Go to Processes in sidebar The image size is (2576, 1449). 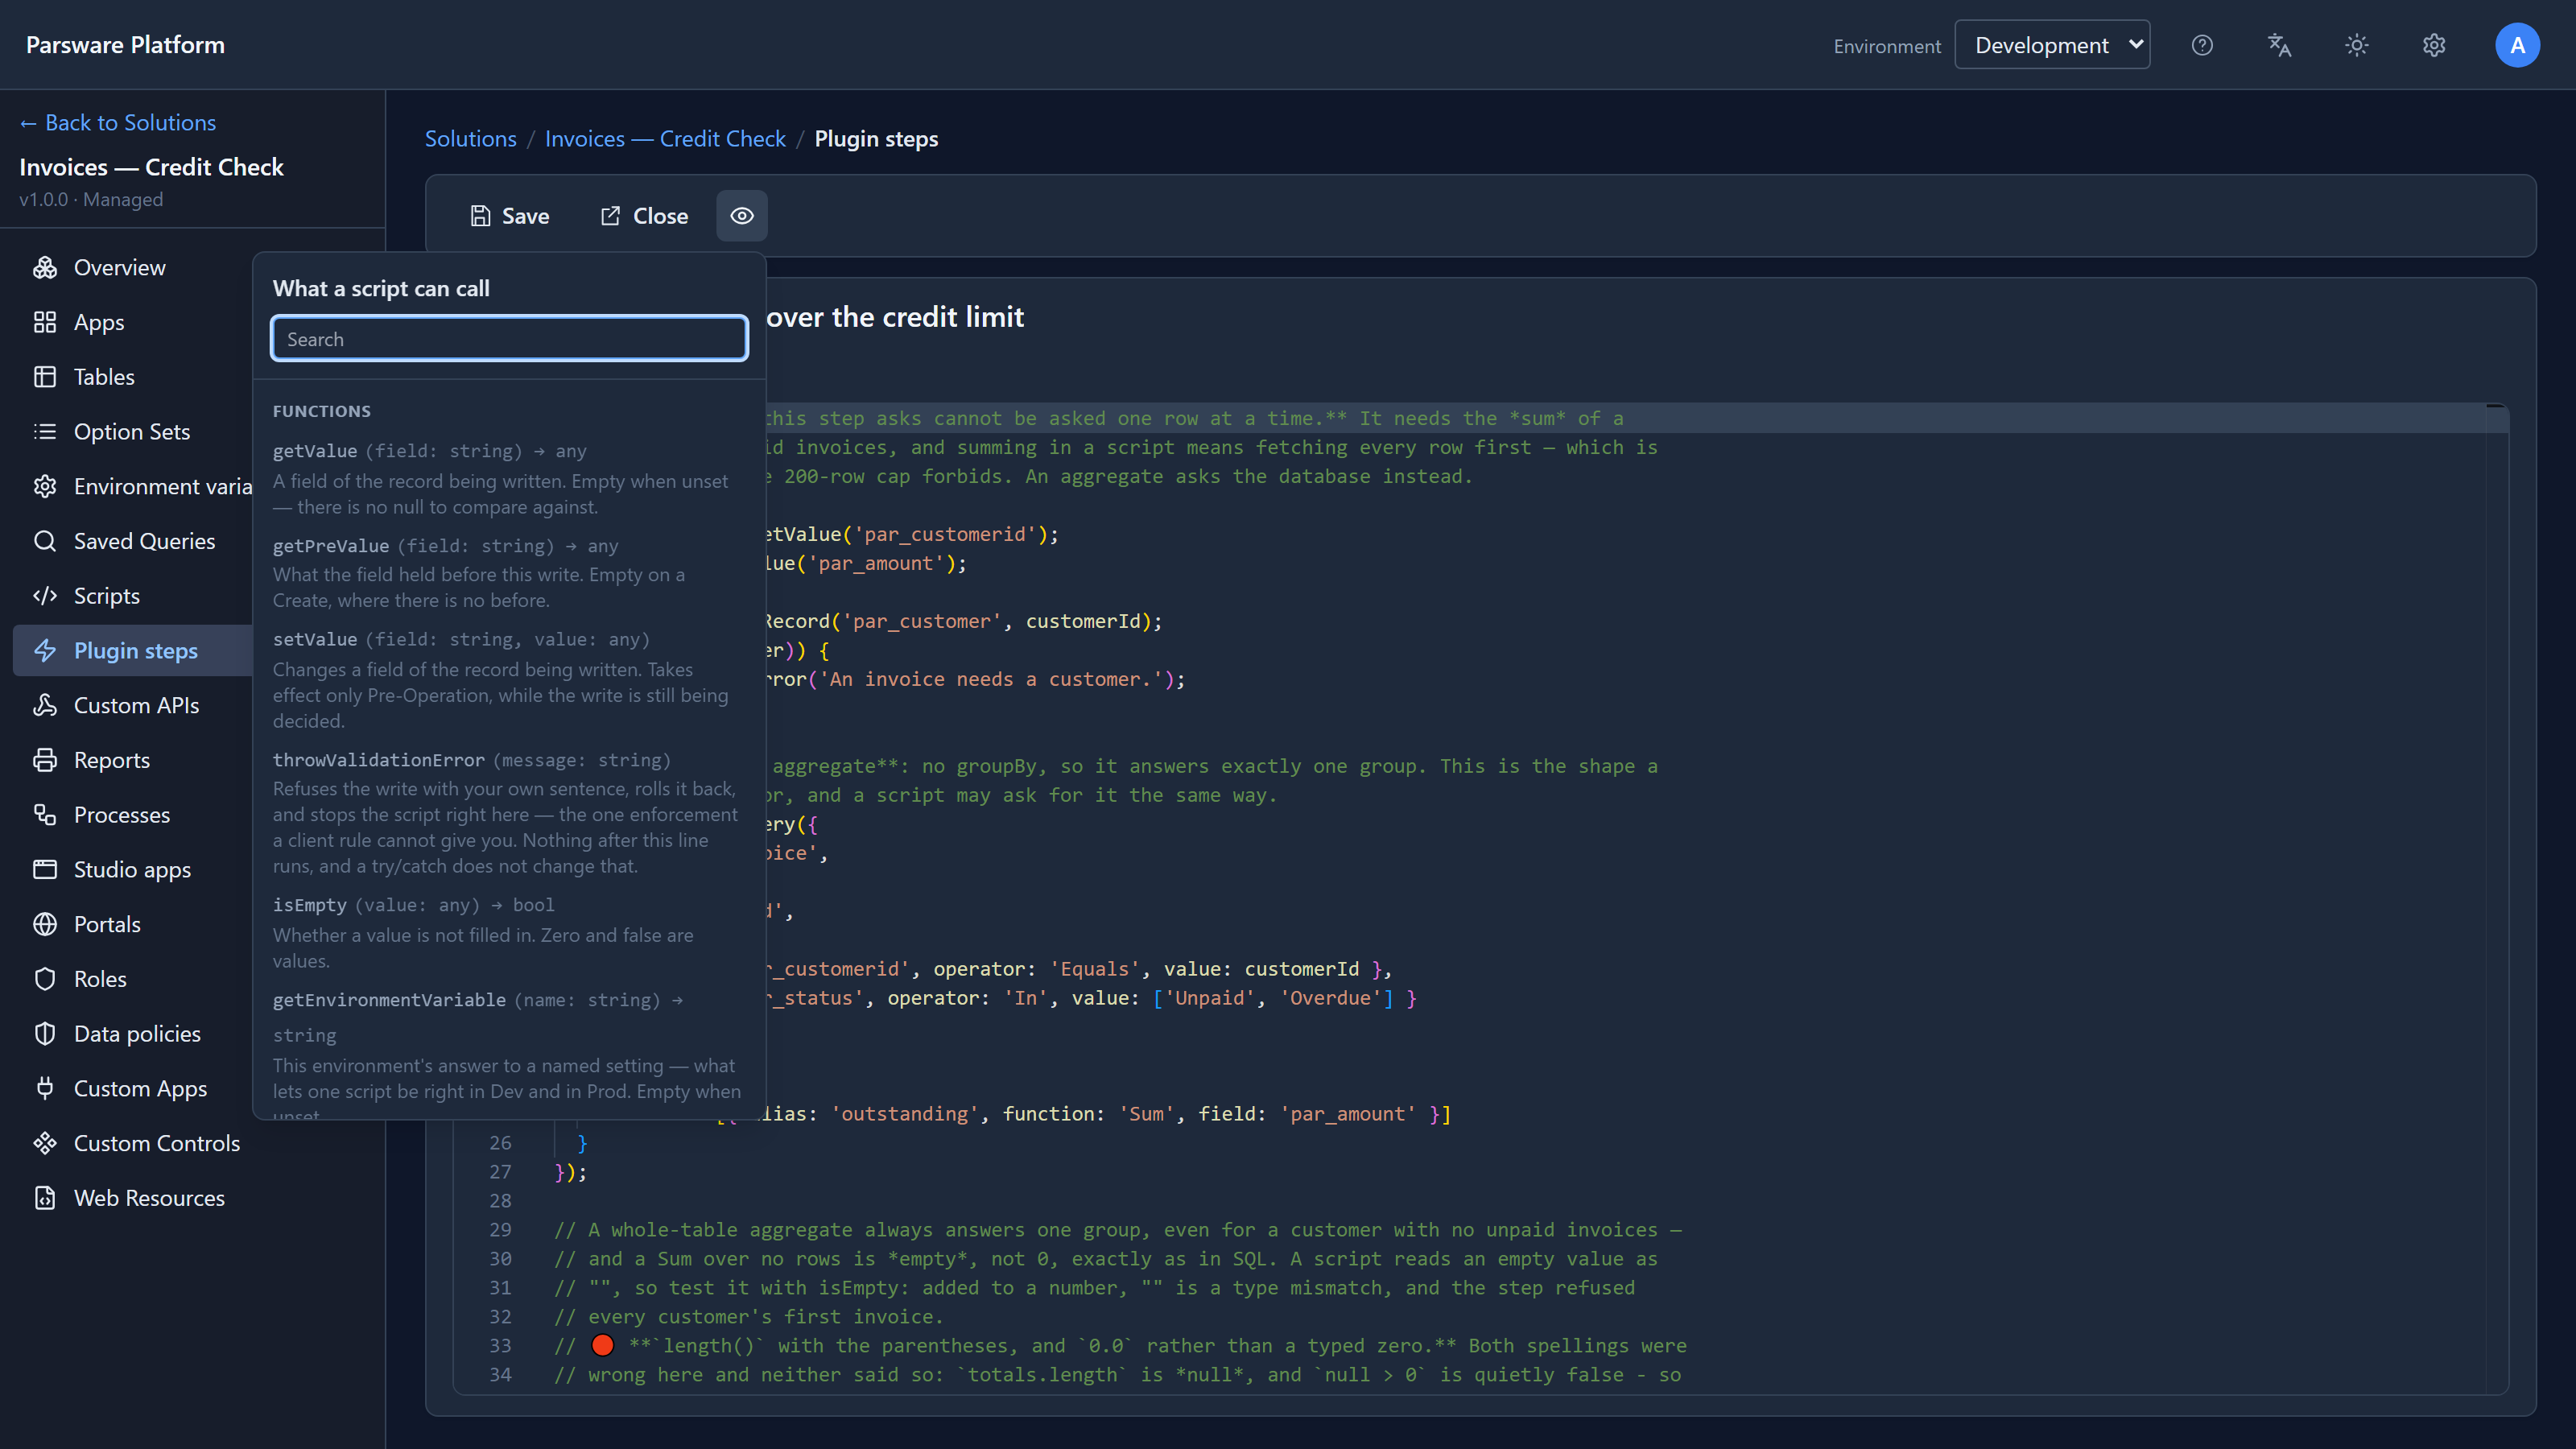point(122,815)
